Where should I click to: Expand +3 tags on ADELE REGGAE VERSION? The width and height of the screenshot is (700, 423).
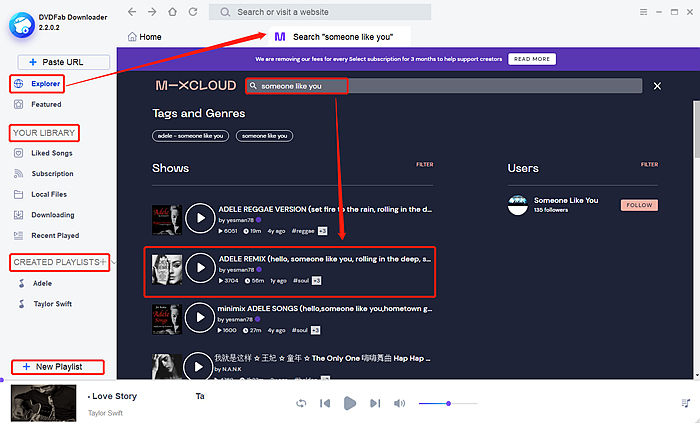(x=322, y=231)
